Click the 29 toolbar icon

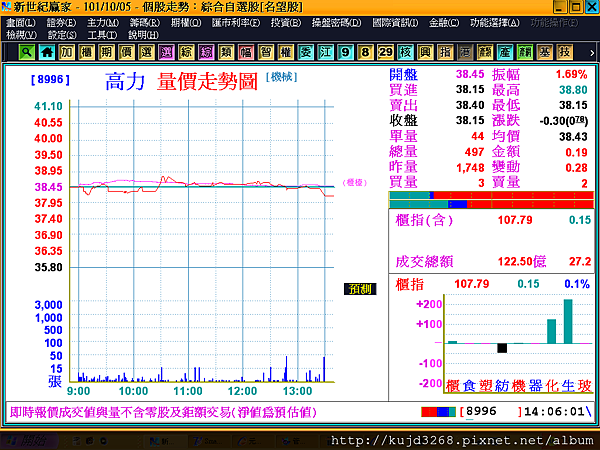point(385,52)
